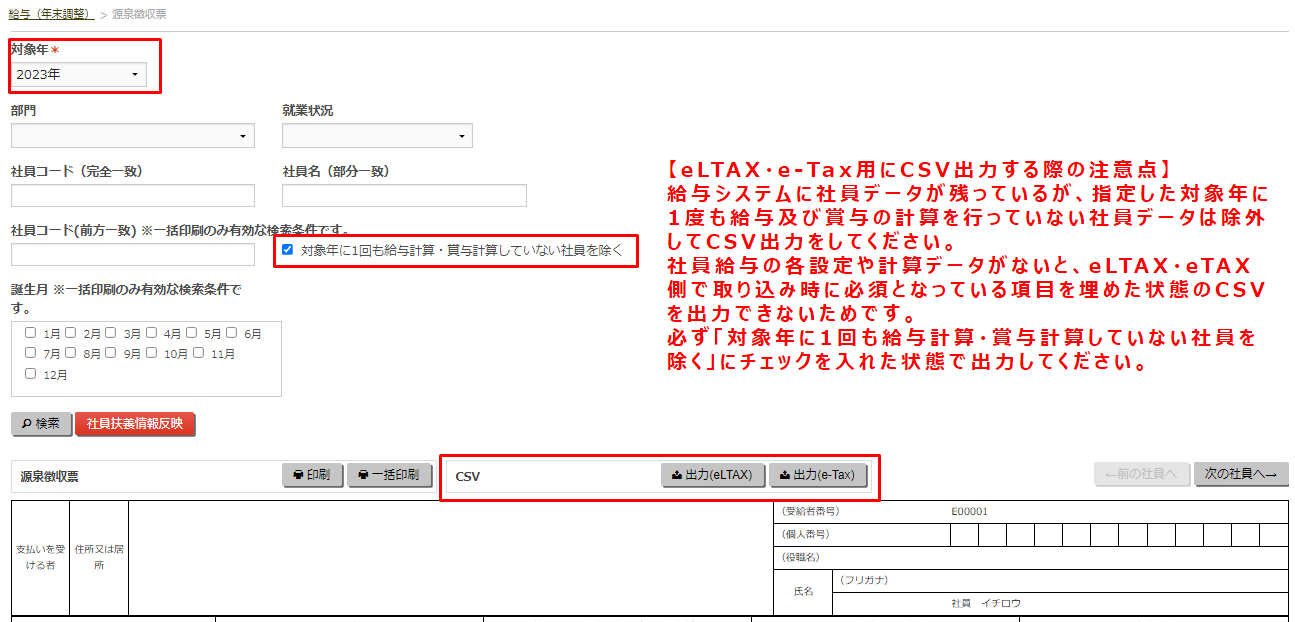Export CSV with 出力(e-Tax) button

(x=817, y=475)
